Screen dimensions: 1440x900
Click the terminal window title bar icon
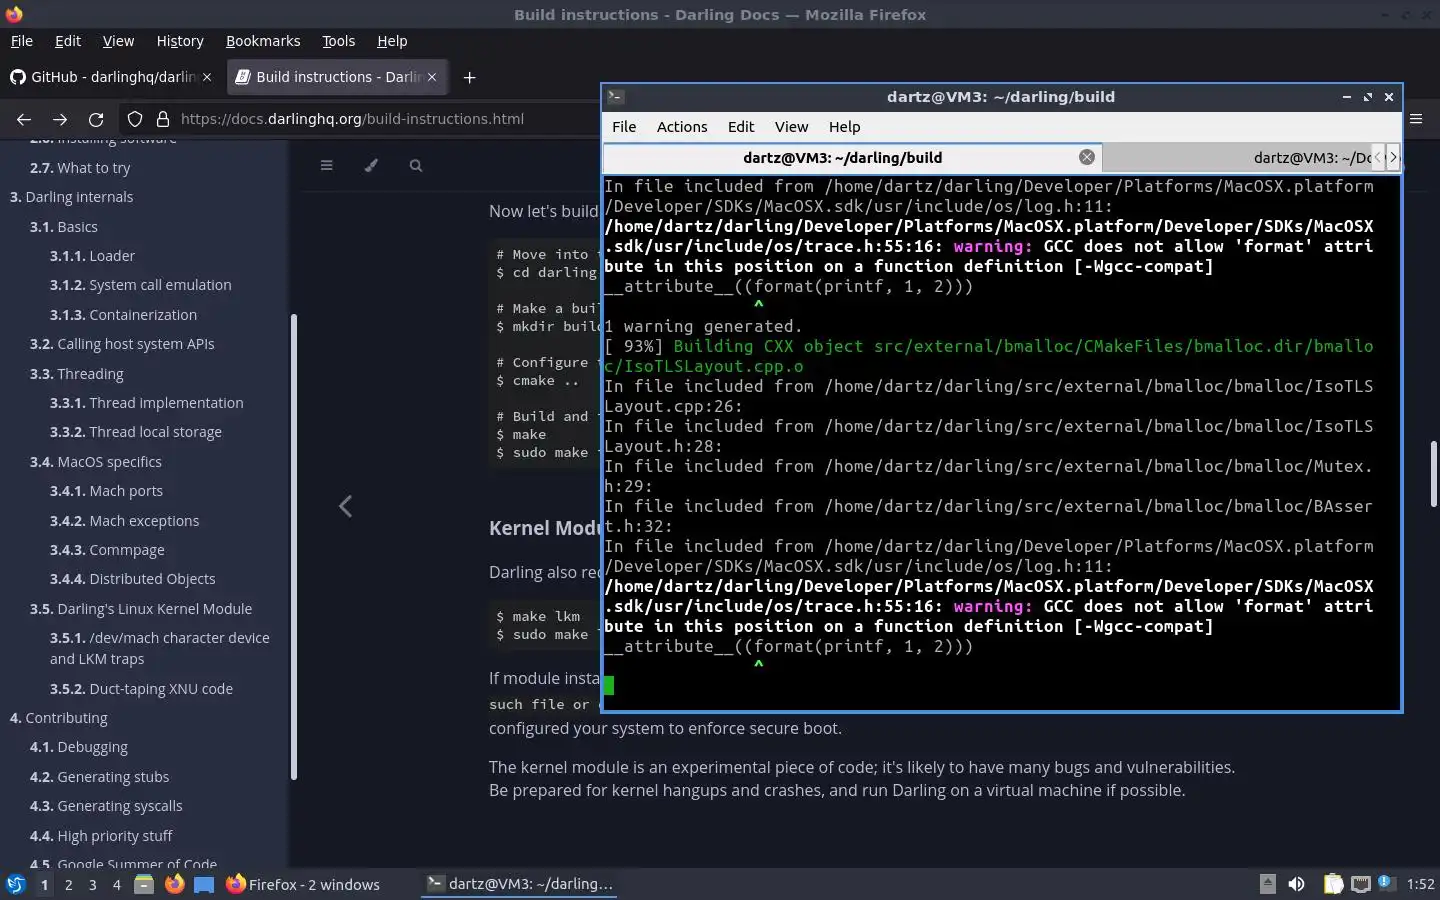[x=616, y=97]
